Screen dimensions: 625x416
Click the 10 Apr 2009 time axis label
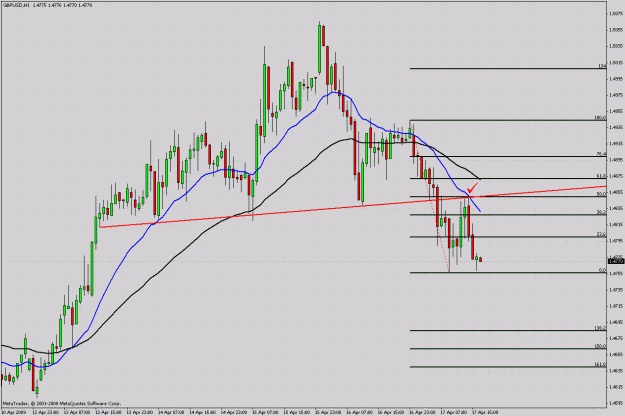(x=13, y=412)
